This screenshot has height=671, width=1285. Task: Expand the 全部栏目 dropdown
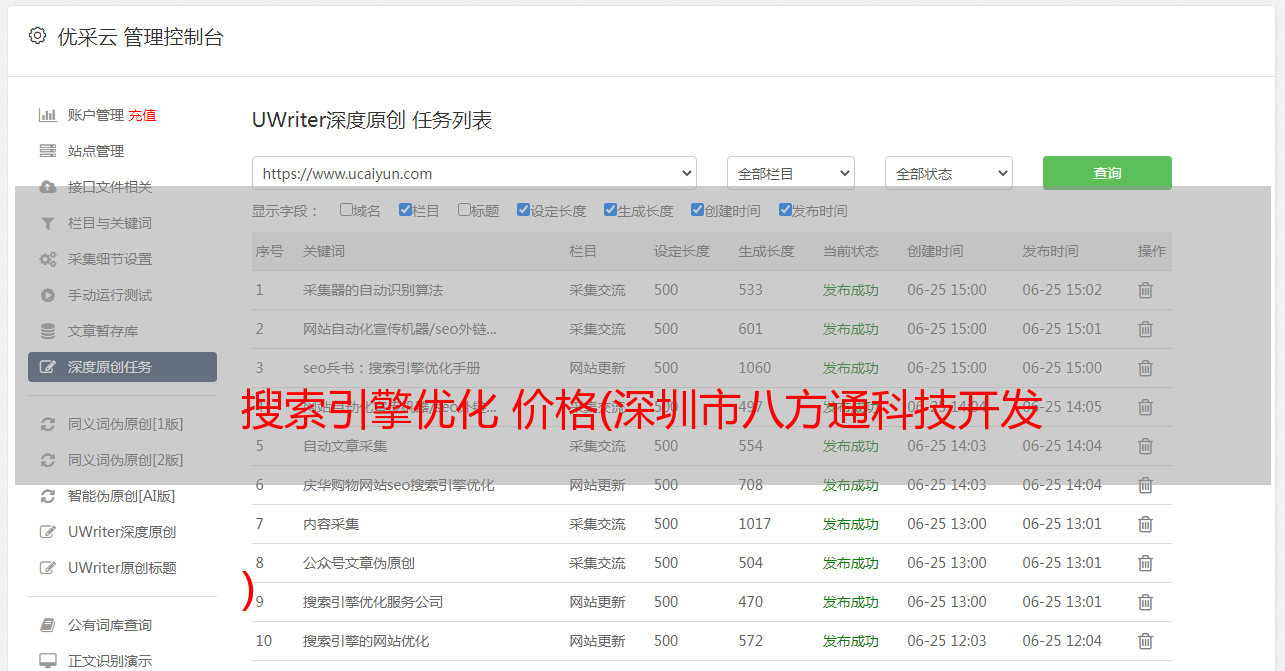[x=790, y=173]
